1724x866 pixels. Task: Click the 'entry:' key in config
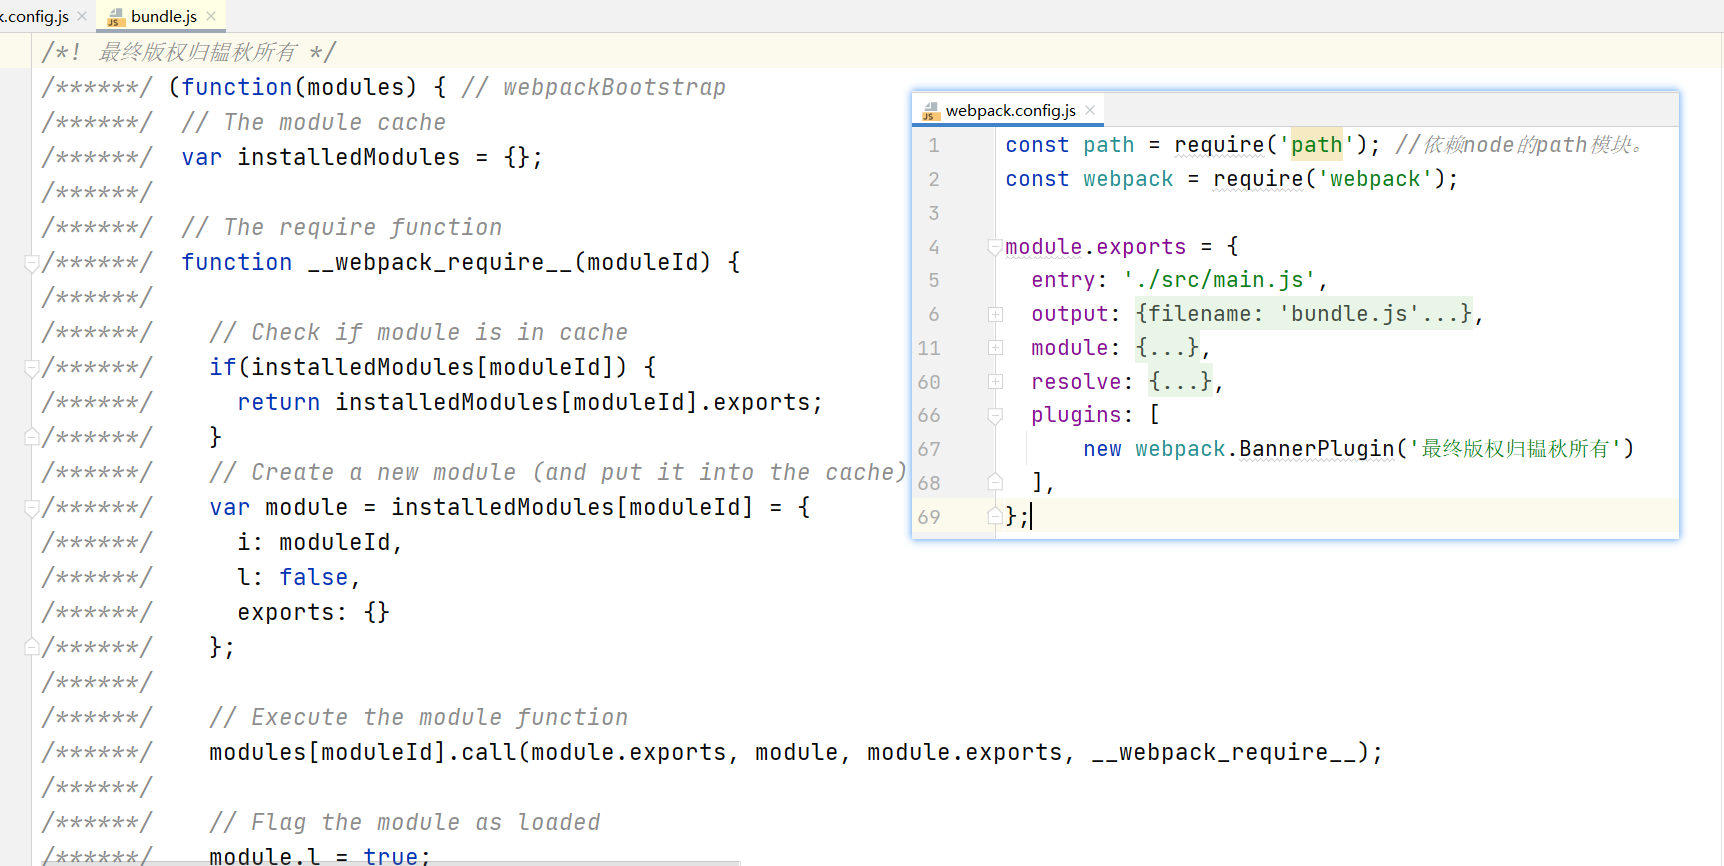[x=1070, y=280]
